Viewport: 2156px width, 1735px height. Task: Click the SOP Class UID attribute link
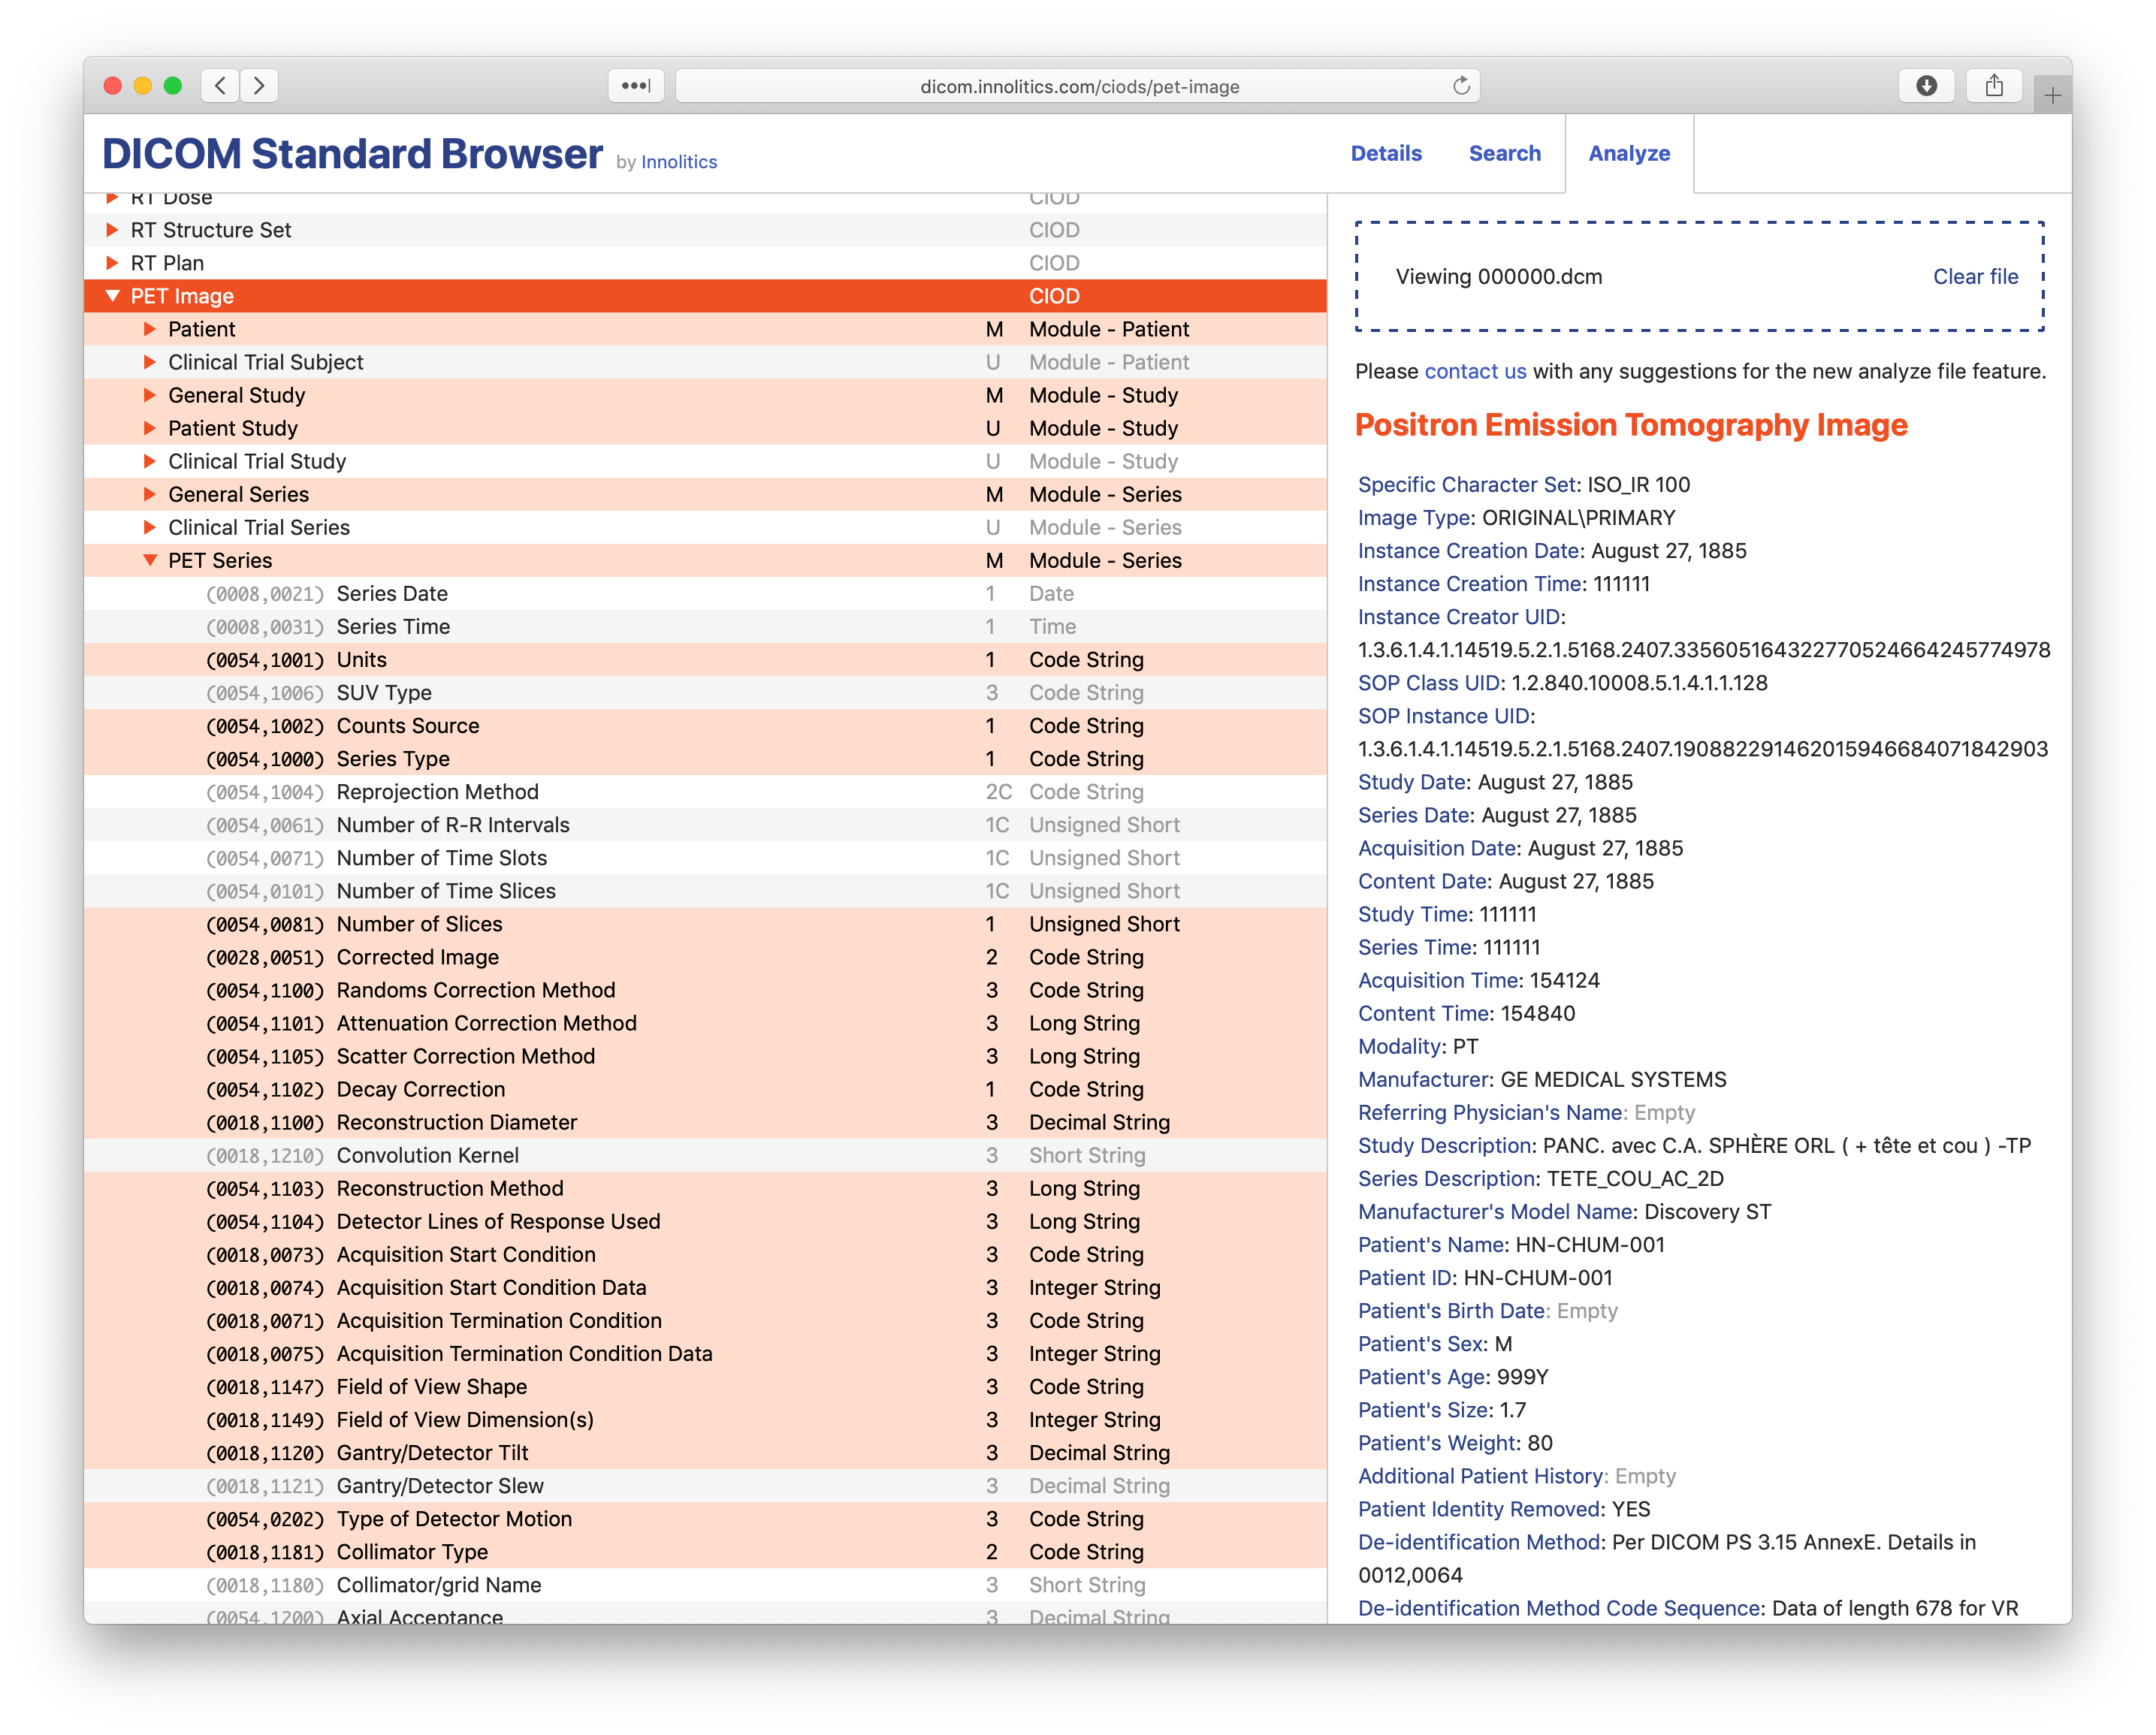pyautogui.click(x=1428, y=683)
